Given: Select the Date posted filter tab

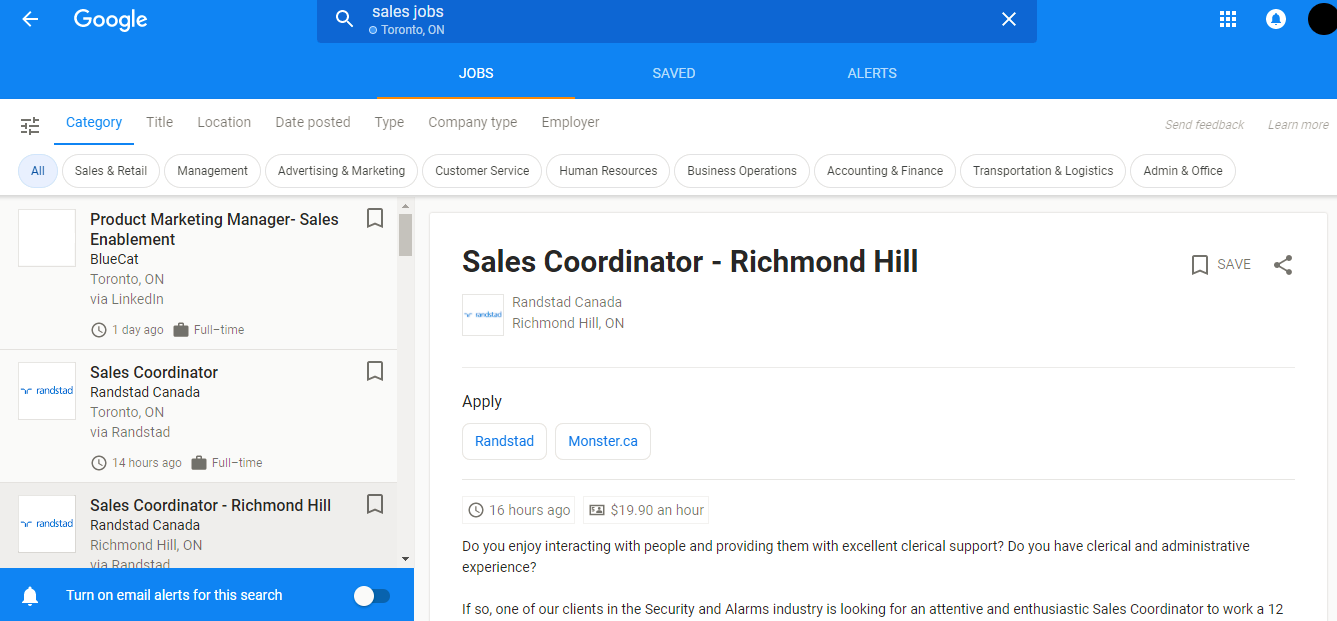Looking at the screenshot, I should [313, 122].
